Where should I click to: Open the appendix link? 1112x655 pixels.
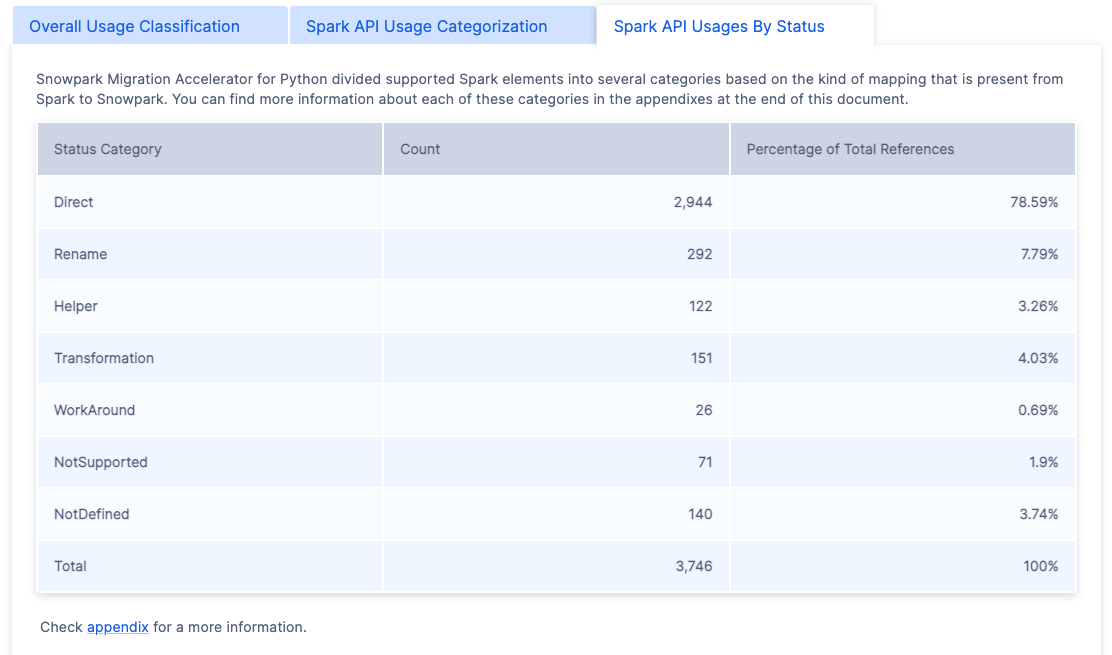[x=117, y=627]
